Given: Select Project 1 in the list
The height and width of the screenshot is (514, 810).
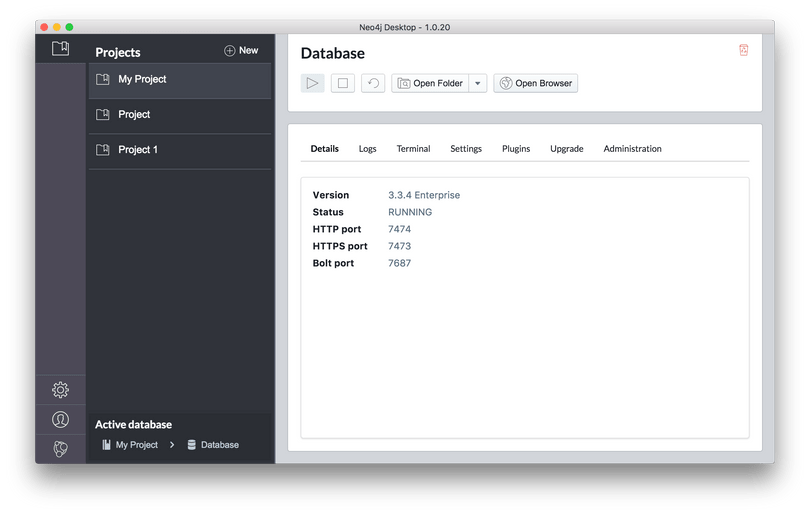Looking at the screenshot, I should [180, 150].
